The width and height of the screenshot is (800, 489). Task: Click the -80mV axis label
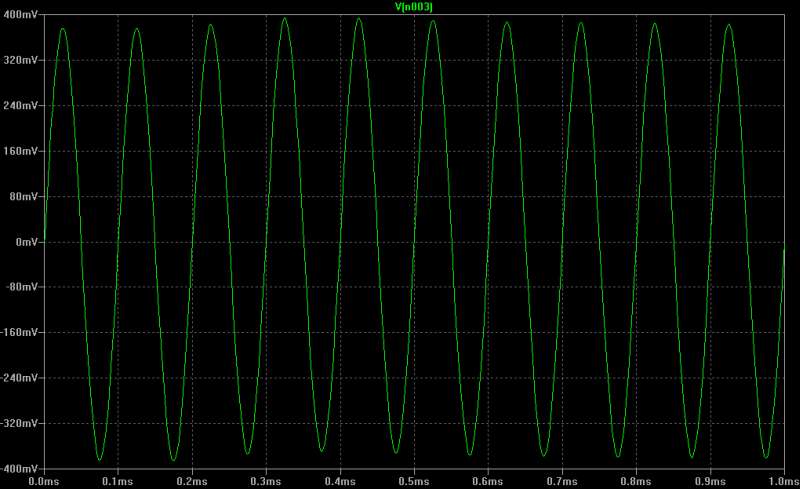point(22,287)
